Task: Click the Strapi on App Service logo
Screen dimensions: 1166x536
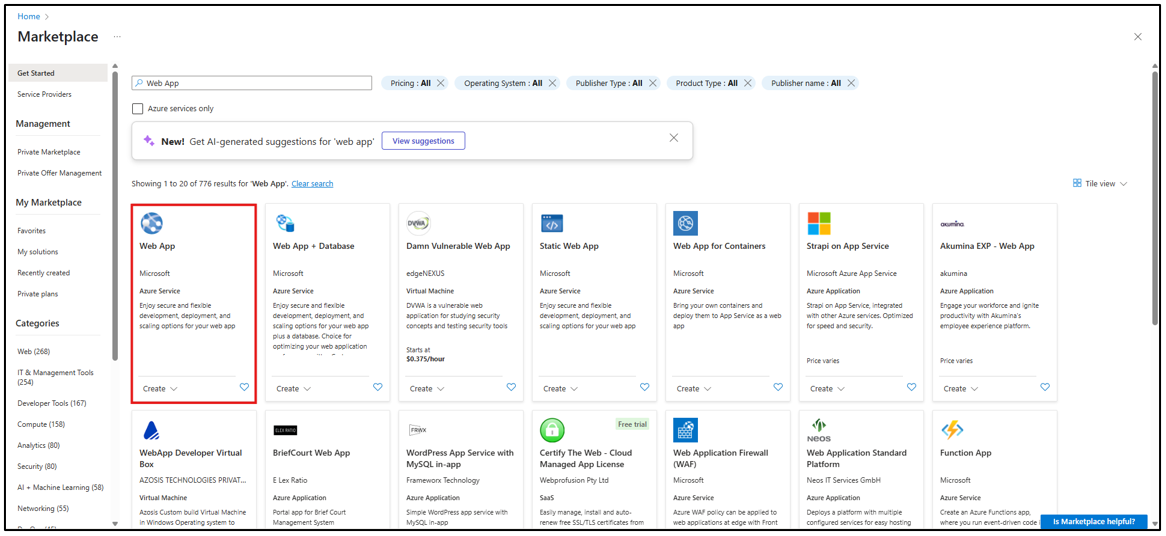Action: pyautogui.click(x=819, y=223)
